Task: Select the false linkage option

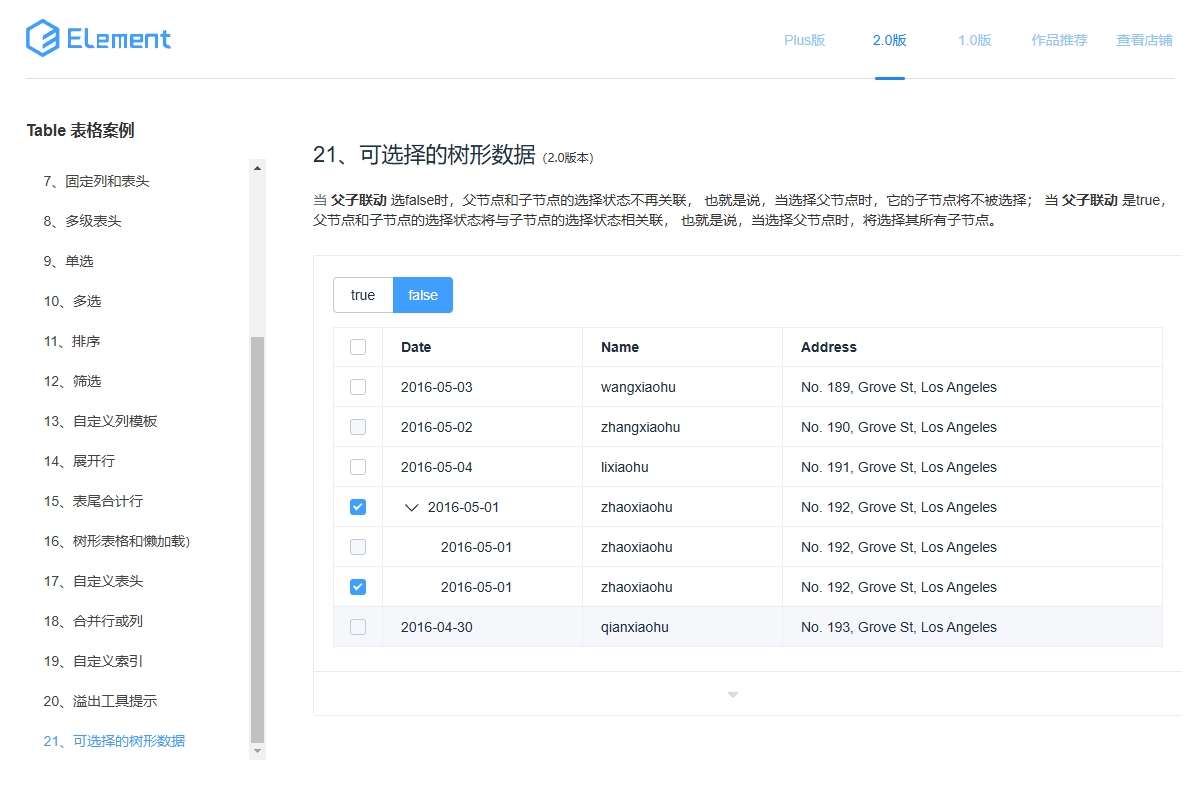Action: tap(423, 295)
